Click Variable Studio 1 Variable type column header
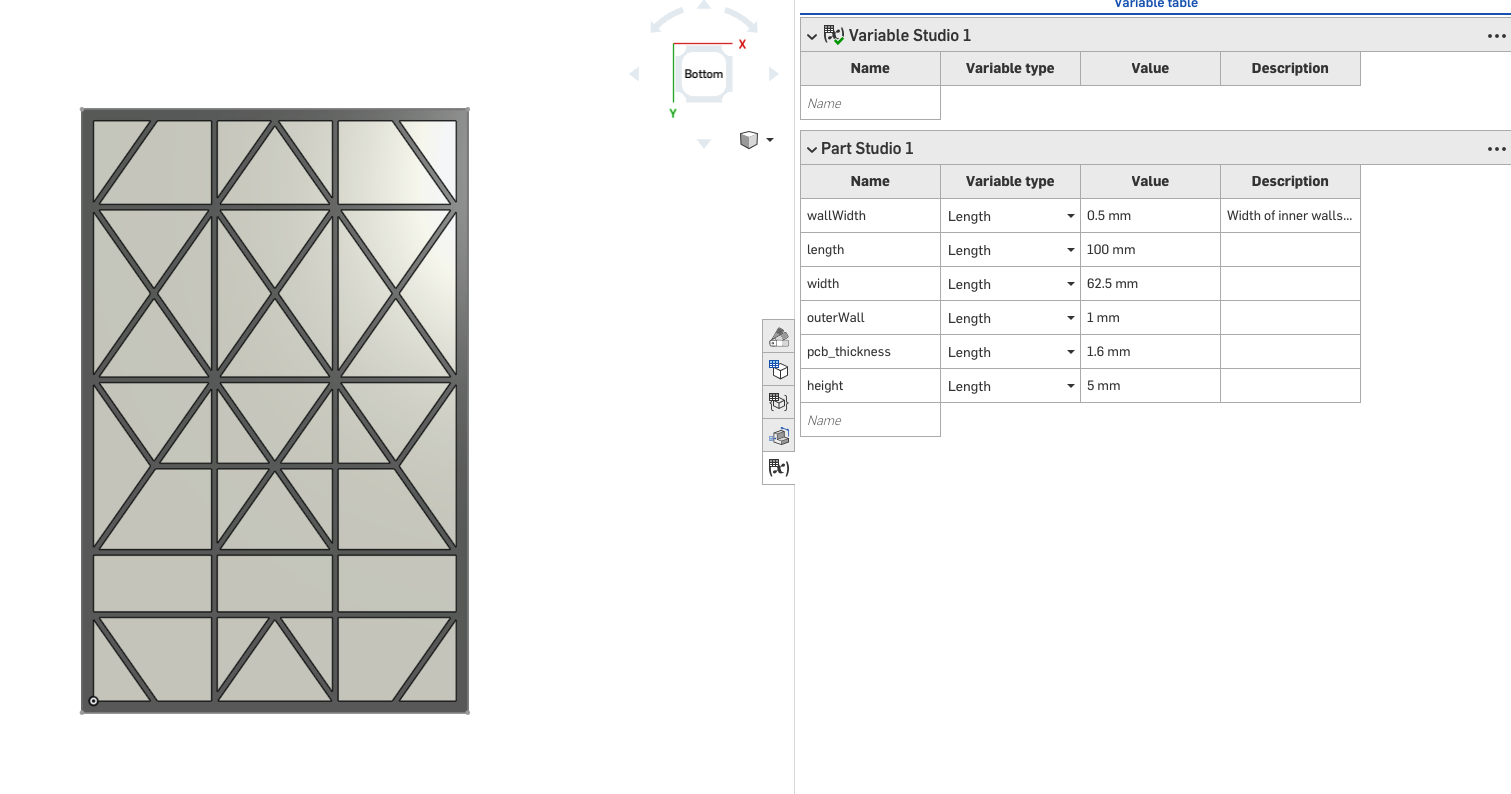The height and width of the screenshot is (794, 1511). click(1010, 68)
